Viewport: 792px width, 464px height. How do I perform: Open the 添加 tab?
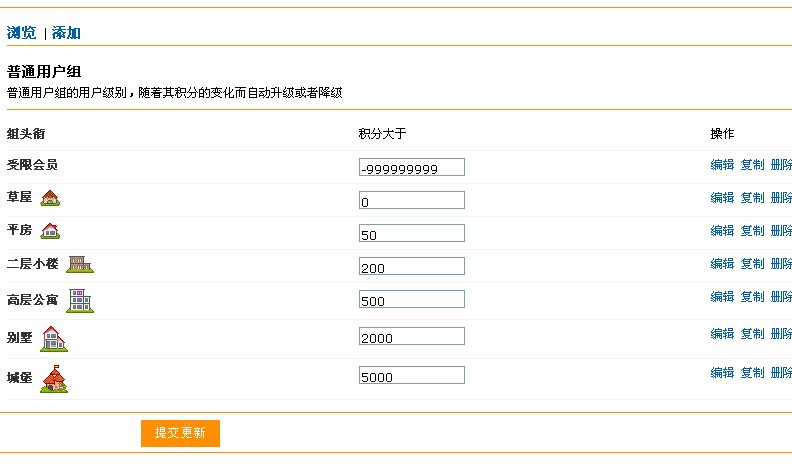(x=66, y=33)
